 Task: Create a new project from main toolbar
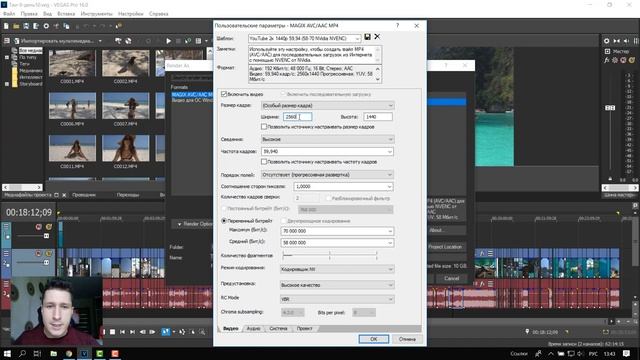[x=6, y=26]
